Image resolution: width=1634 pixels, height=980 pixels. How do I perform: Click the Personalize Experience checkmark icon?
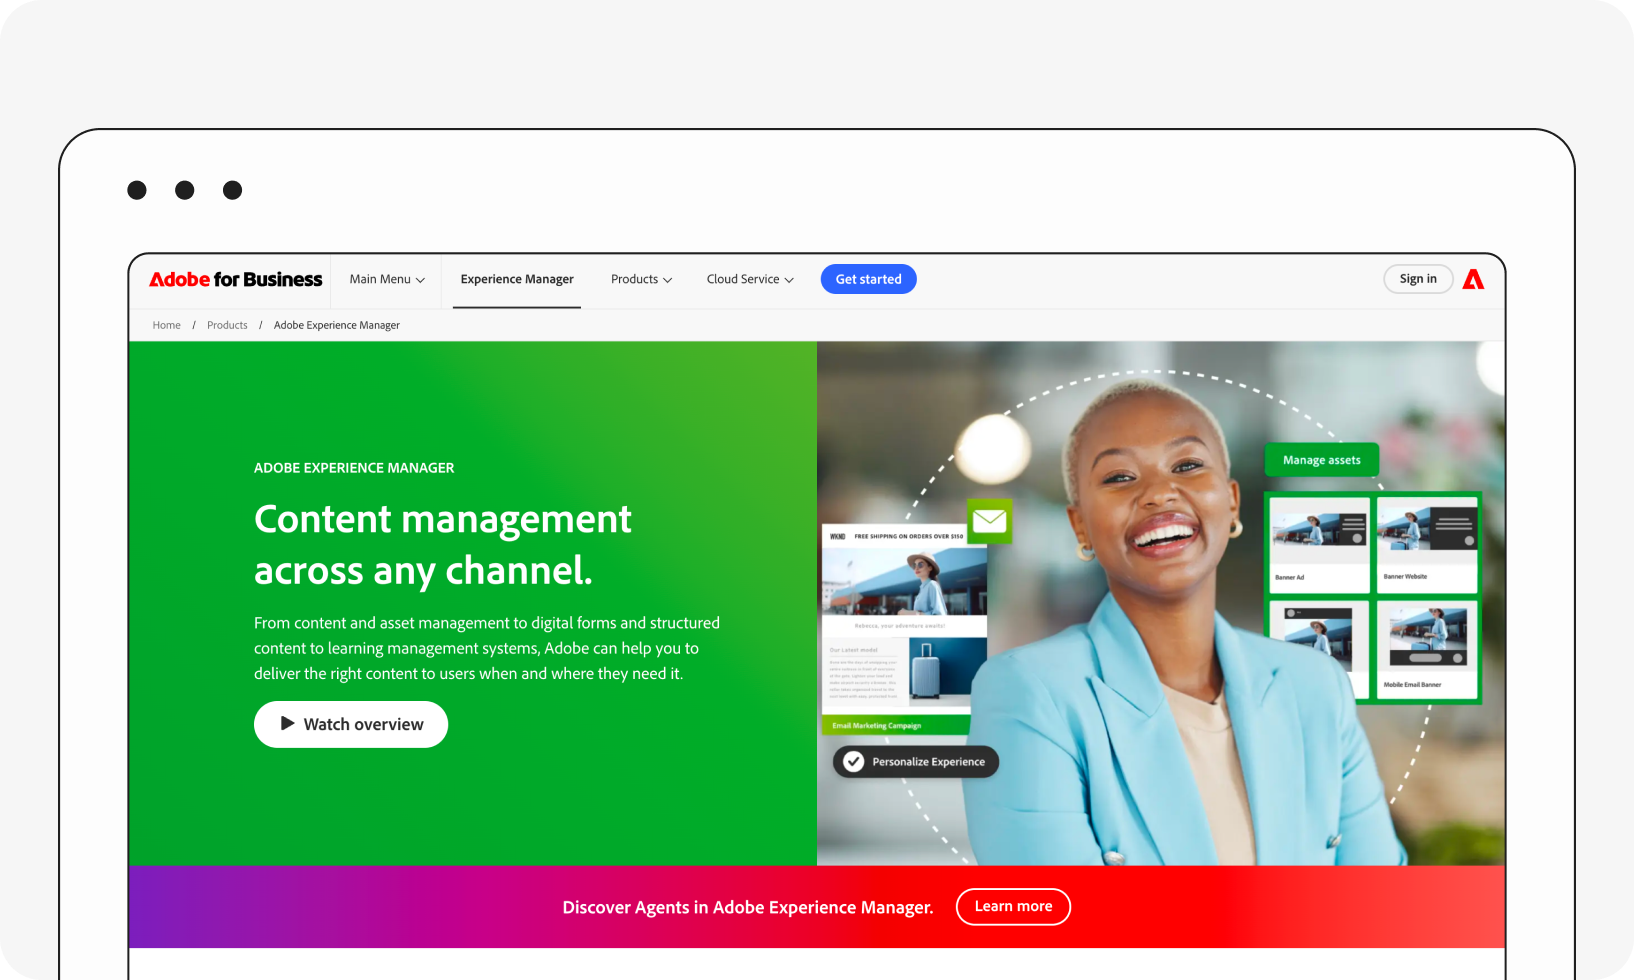tap(853, 762)
